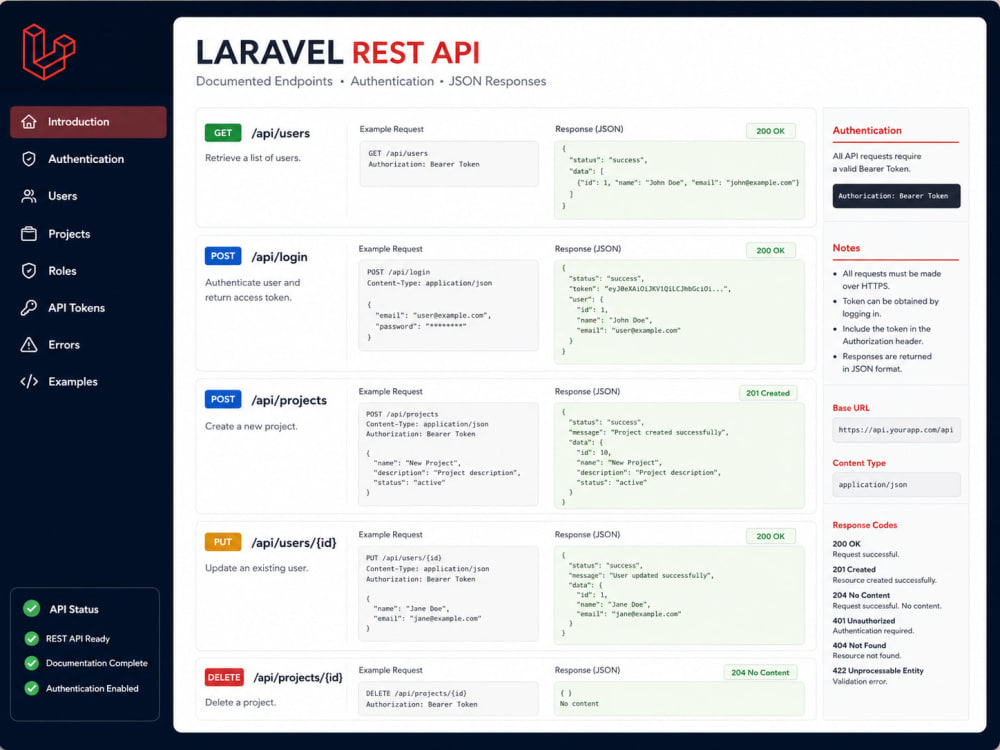Click the Laravel logo
1000x750 pixels.
click(49, 52)
